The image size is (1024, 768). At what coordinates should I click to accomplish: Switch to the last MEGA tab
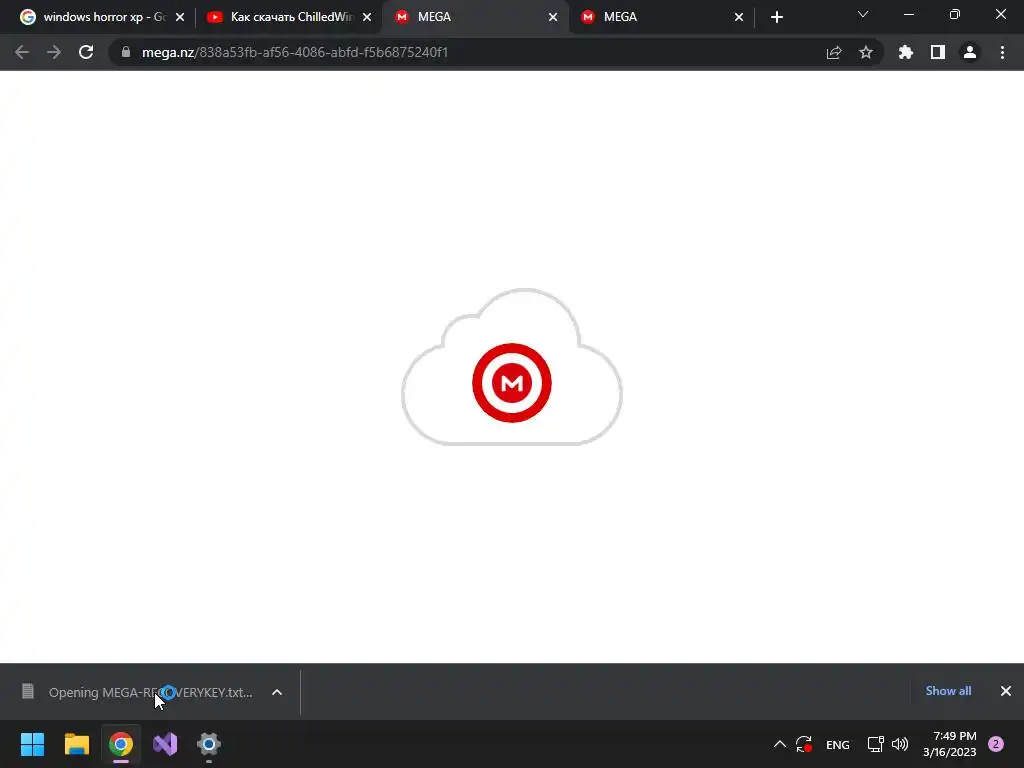[662, 17]
